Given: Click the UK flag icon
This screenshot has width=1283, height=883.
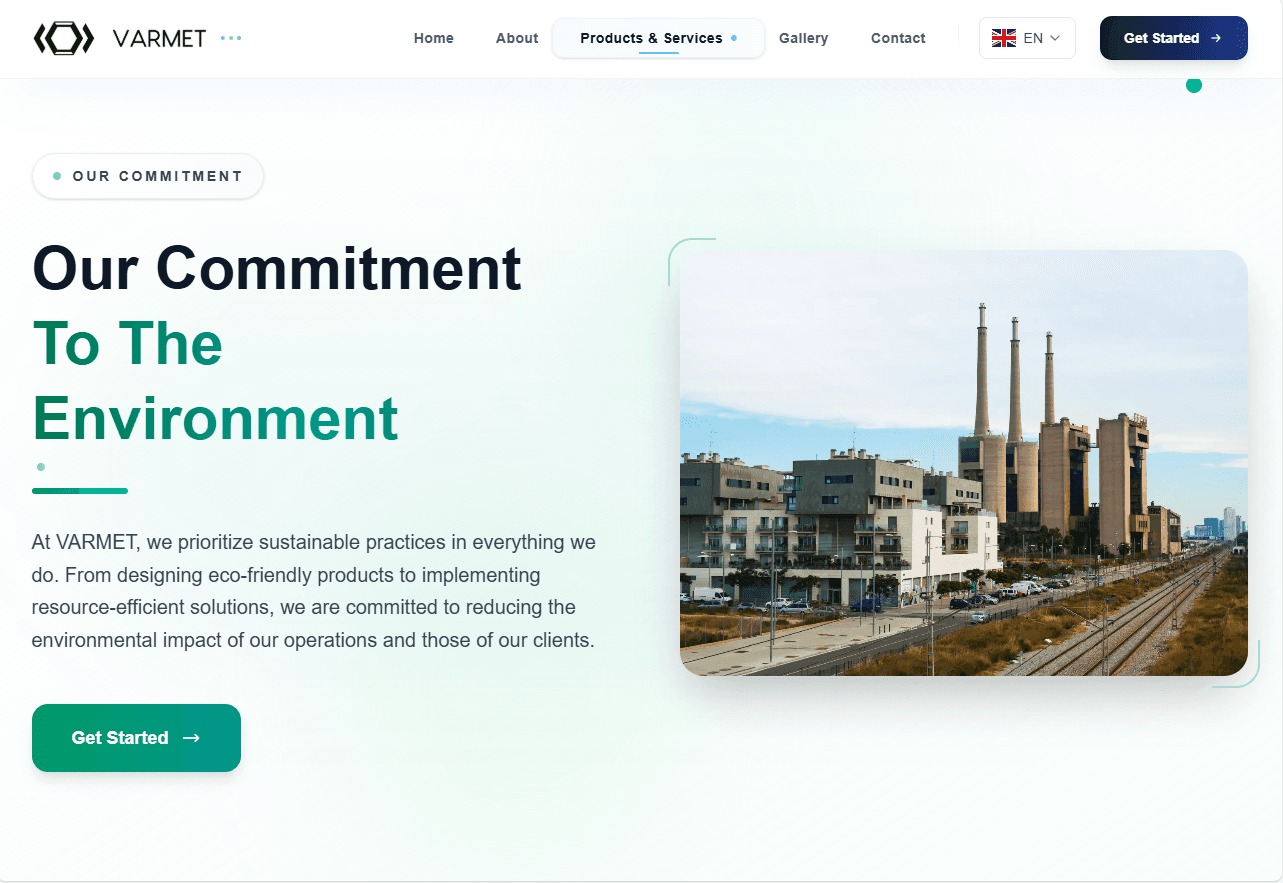Looking at the screenshot, I should (1003, 38).
